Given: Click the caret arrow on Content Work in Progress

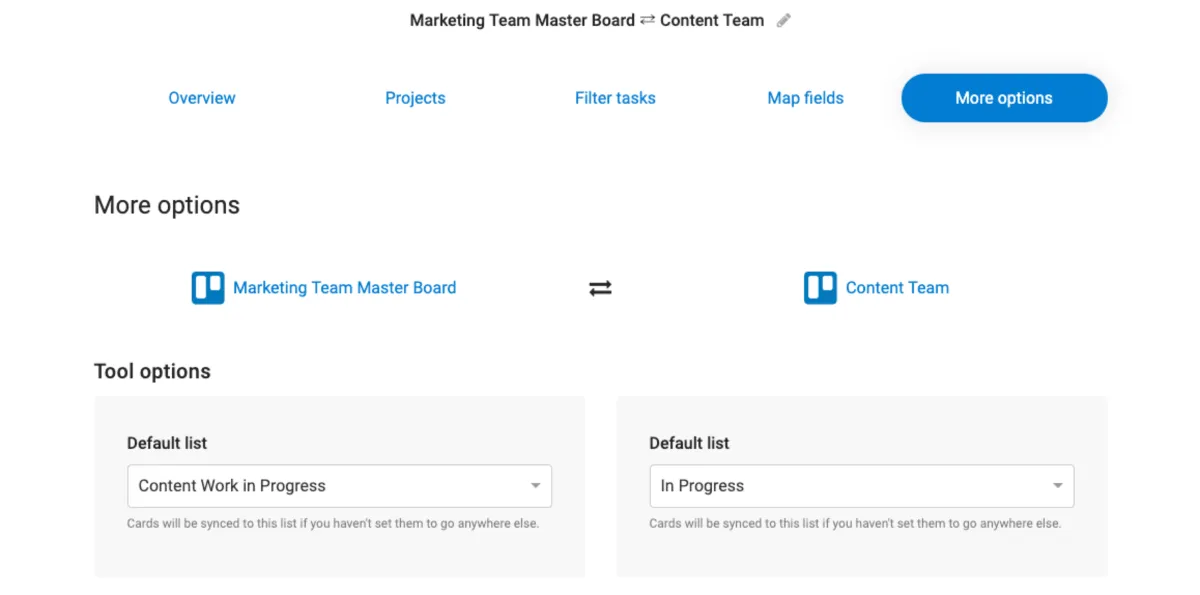Looking at the screenshot, I should (535, 486).
